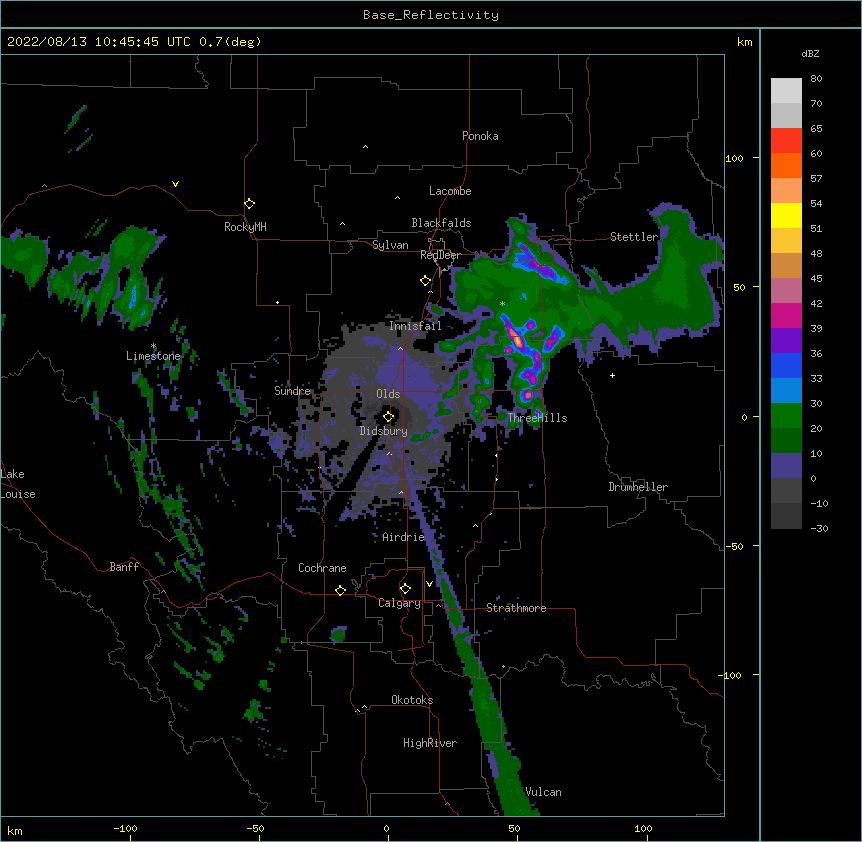The image size is (862, 842).
Task: Click the Ponoka city label
Action: coord(480,136)
